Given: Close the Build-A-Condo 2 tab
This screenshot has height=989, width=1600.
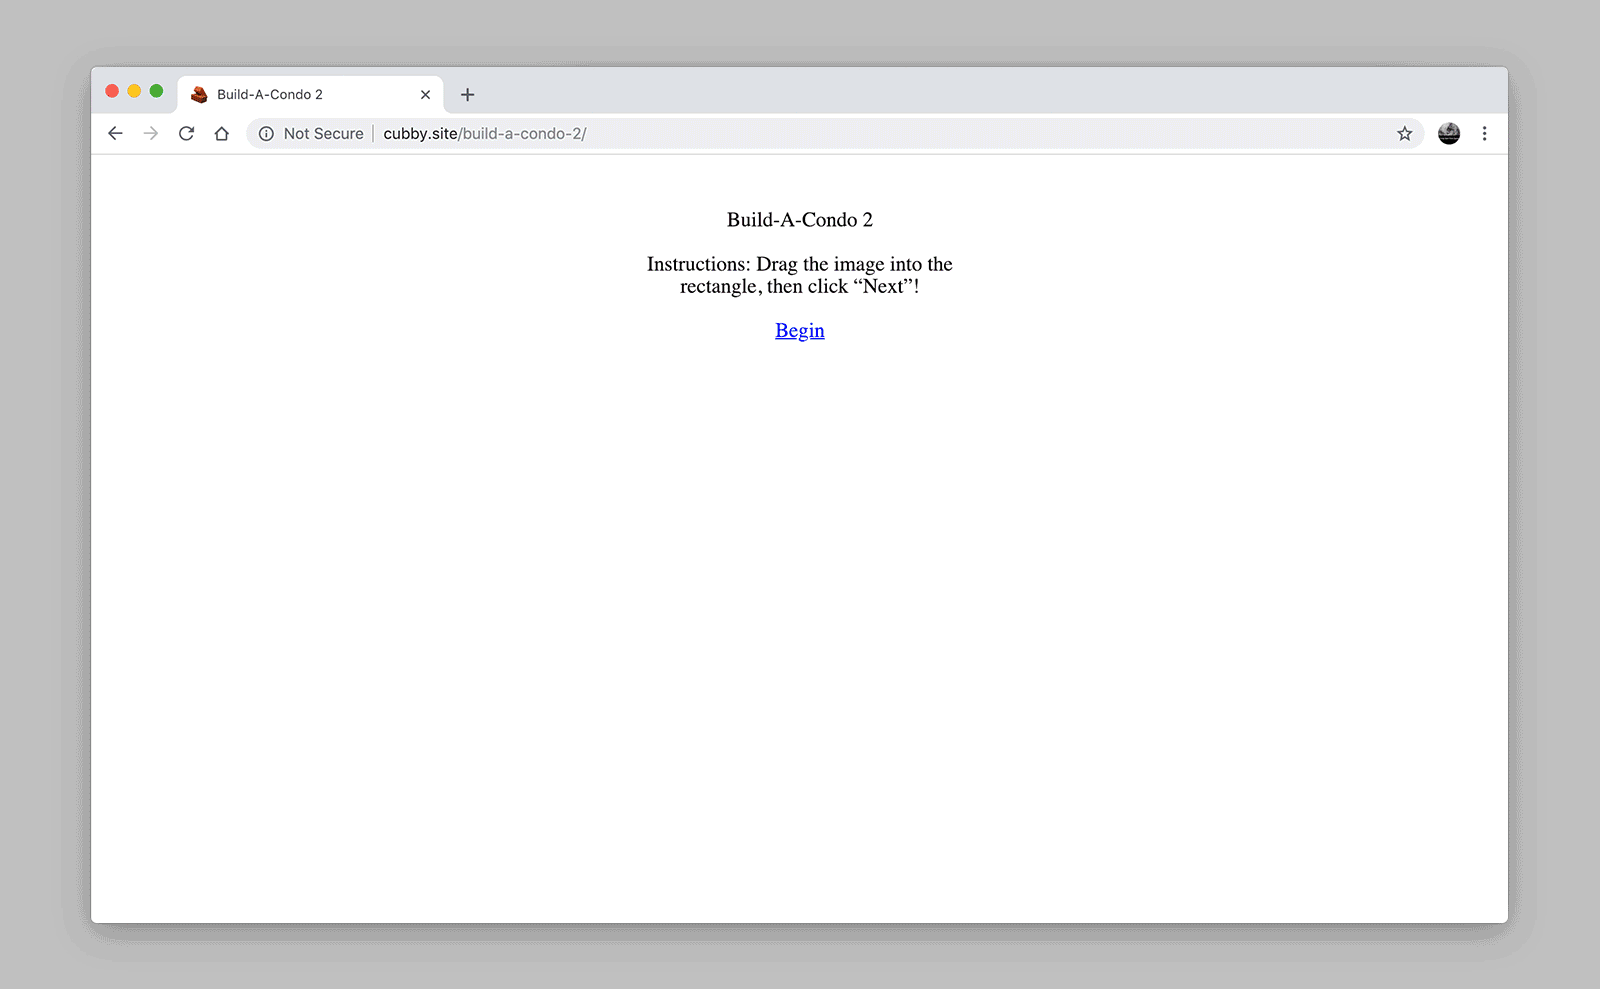Looking at the screenshot, I should pyautogui.click(x=425, y=95).
